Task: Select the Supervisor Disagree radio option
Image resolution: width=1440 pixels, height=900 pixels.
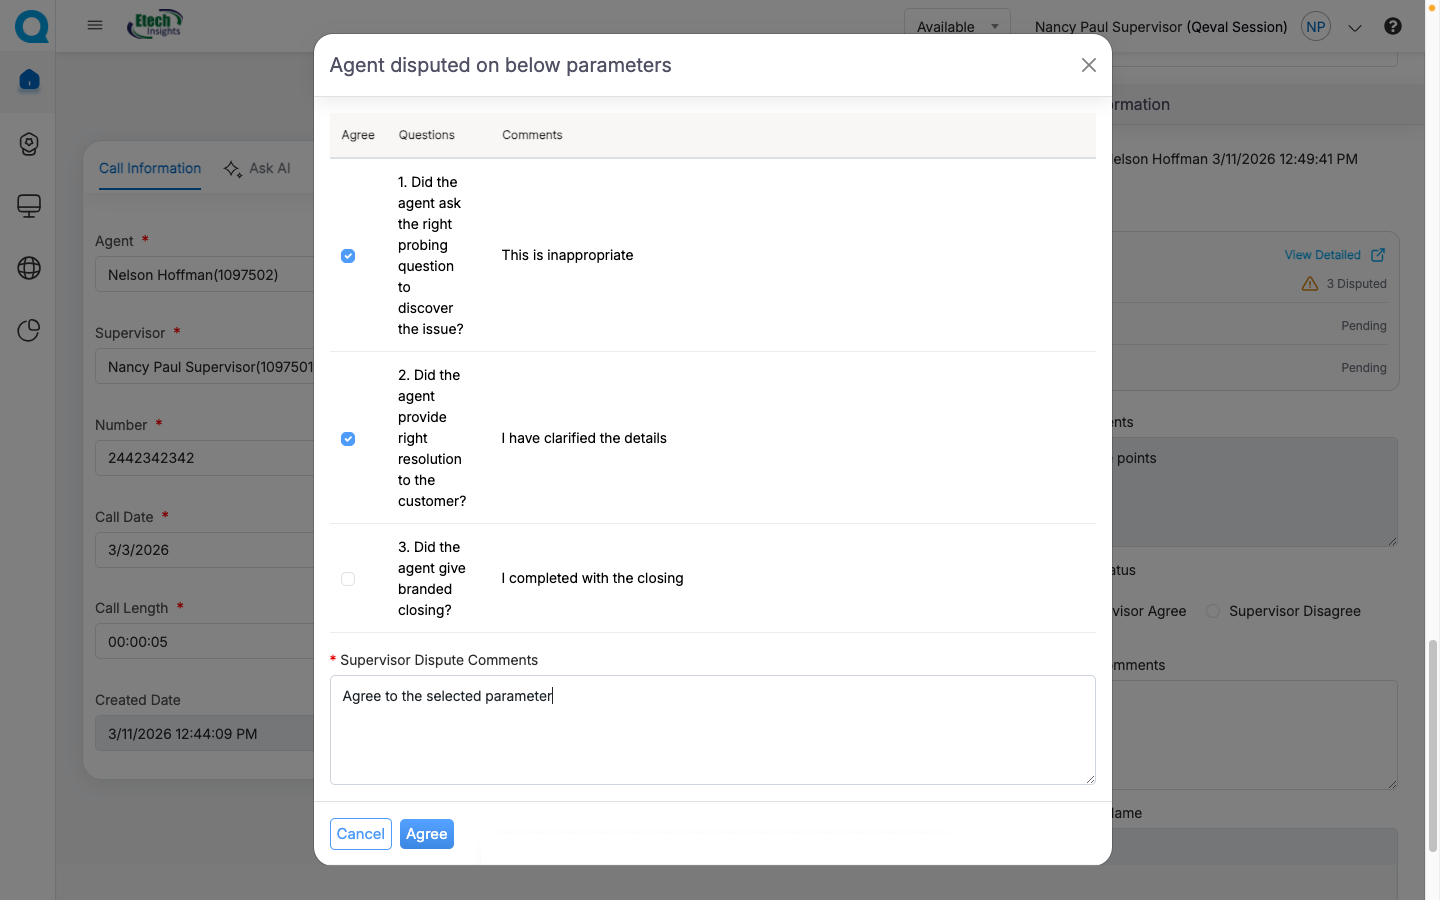Action: [x=1213, y=611]
